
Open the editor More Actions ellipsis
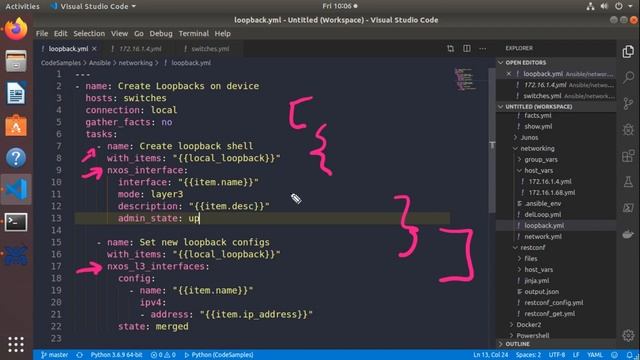point(482,49)
